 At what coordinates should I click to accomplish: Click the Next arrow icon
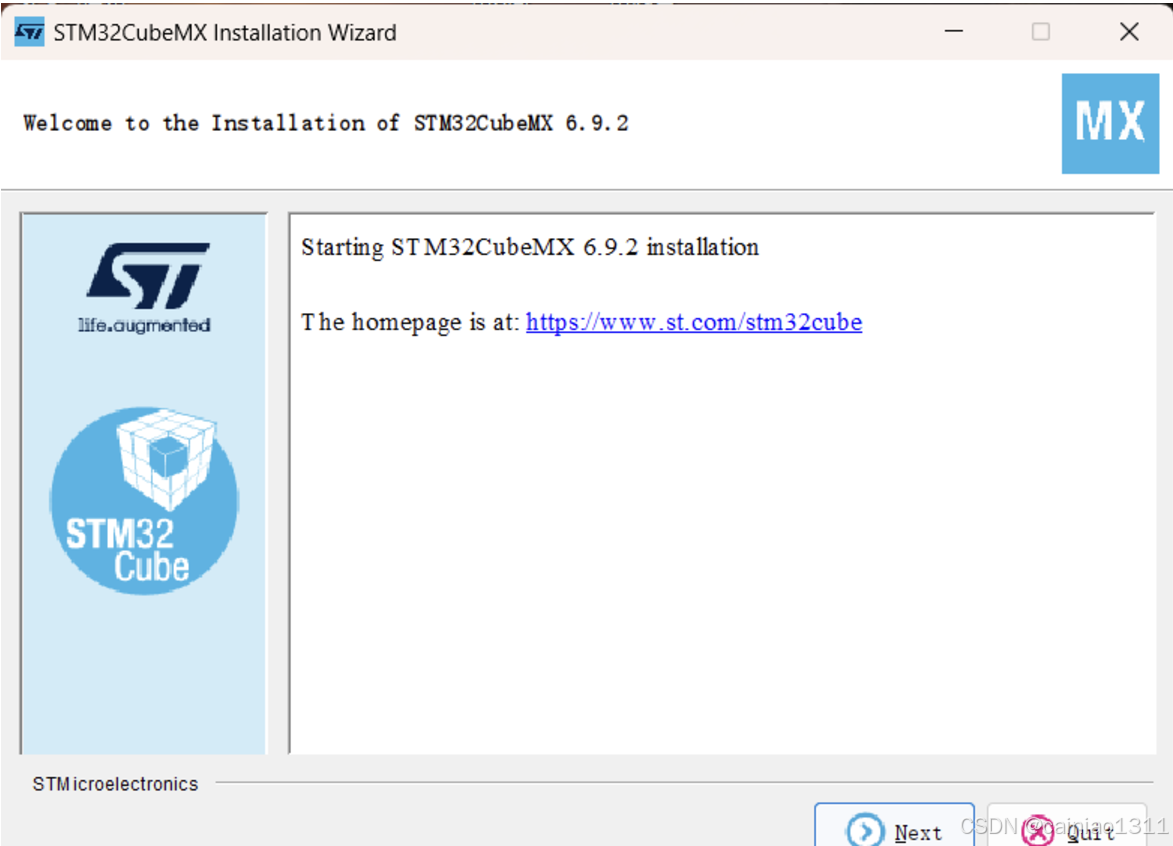point(865,830)
